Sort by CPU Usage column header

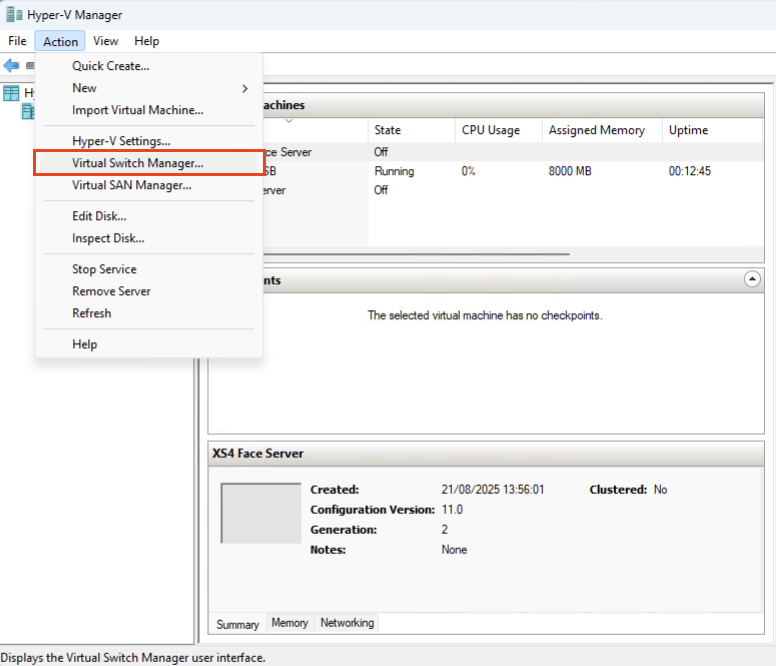tap(498, 130)
